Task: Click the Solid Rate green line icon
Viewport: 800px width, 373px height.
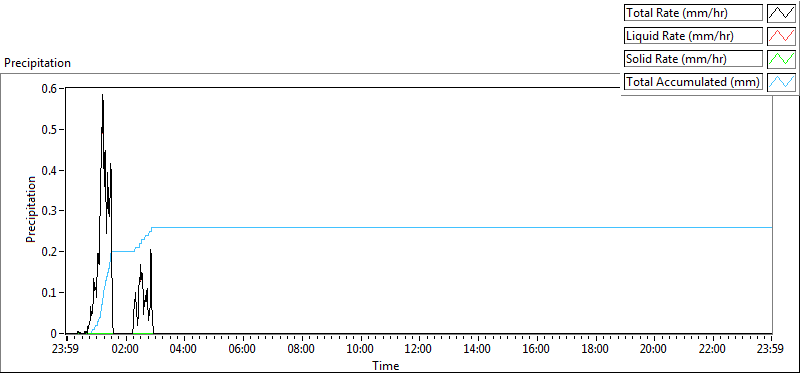Action: pos(781,59)
